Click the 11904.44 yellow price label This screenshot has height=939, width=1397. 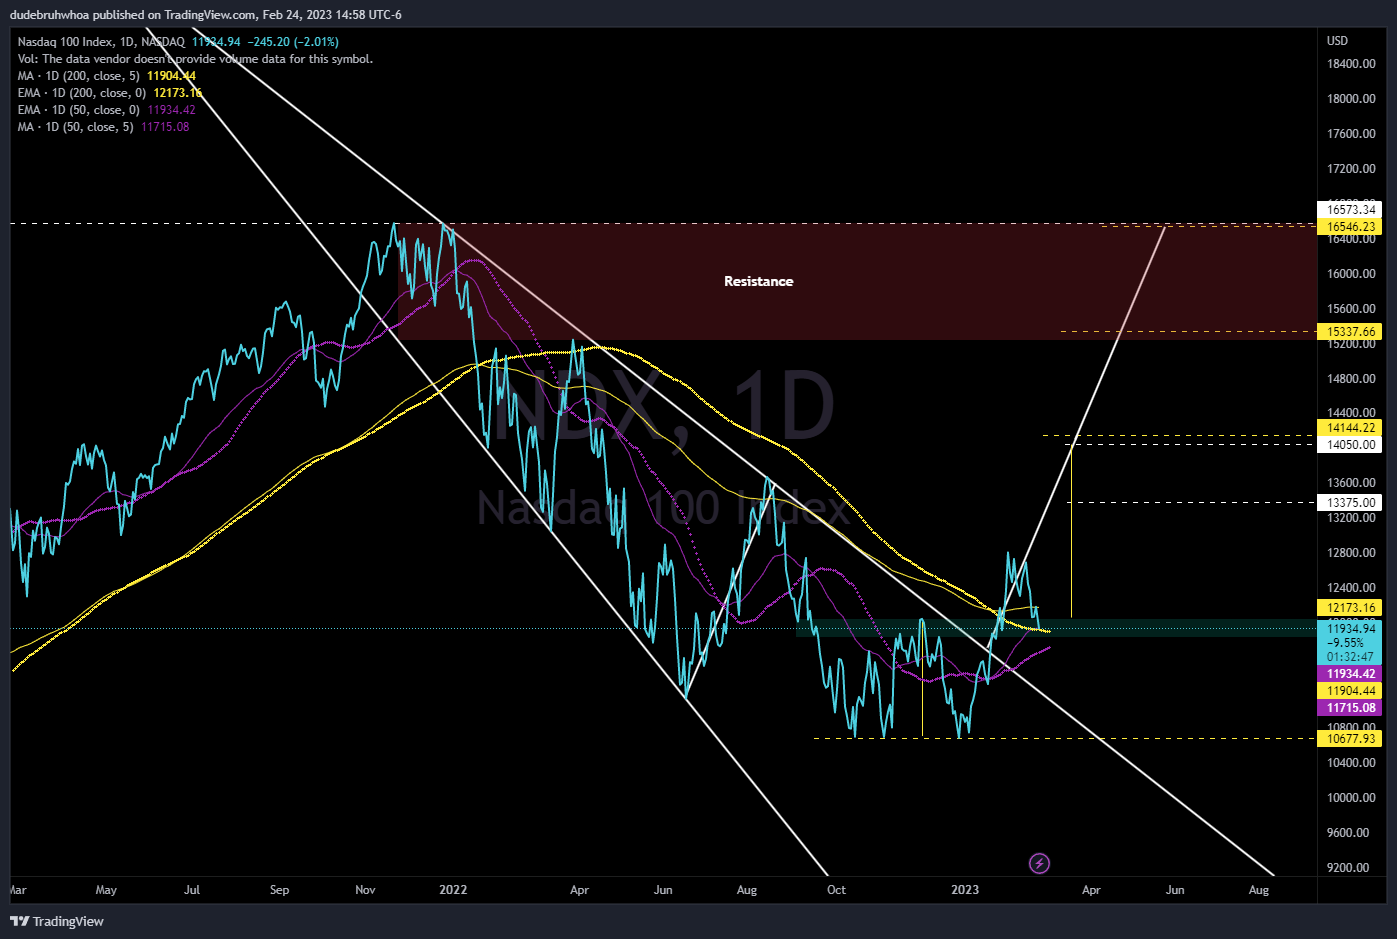tap(1350, 691)
